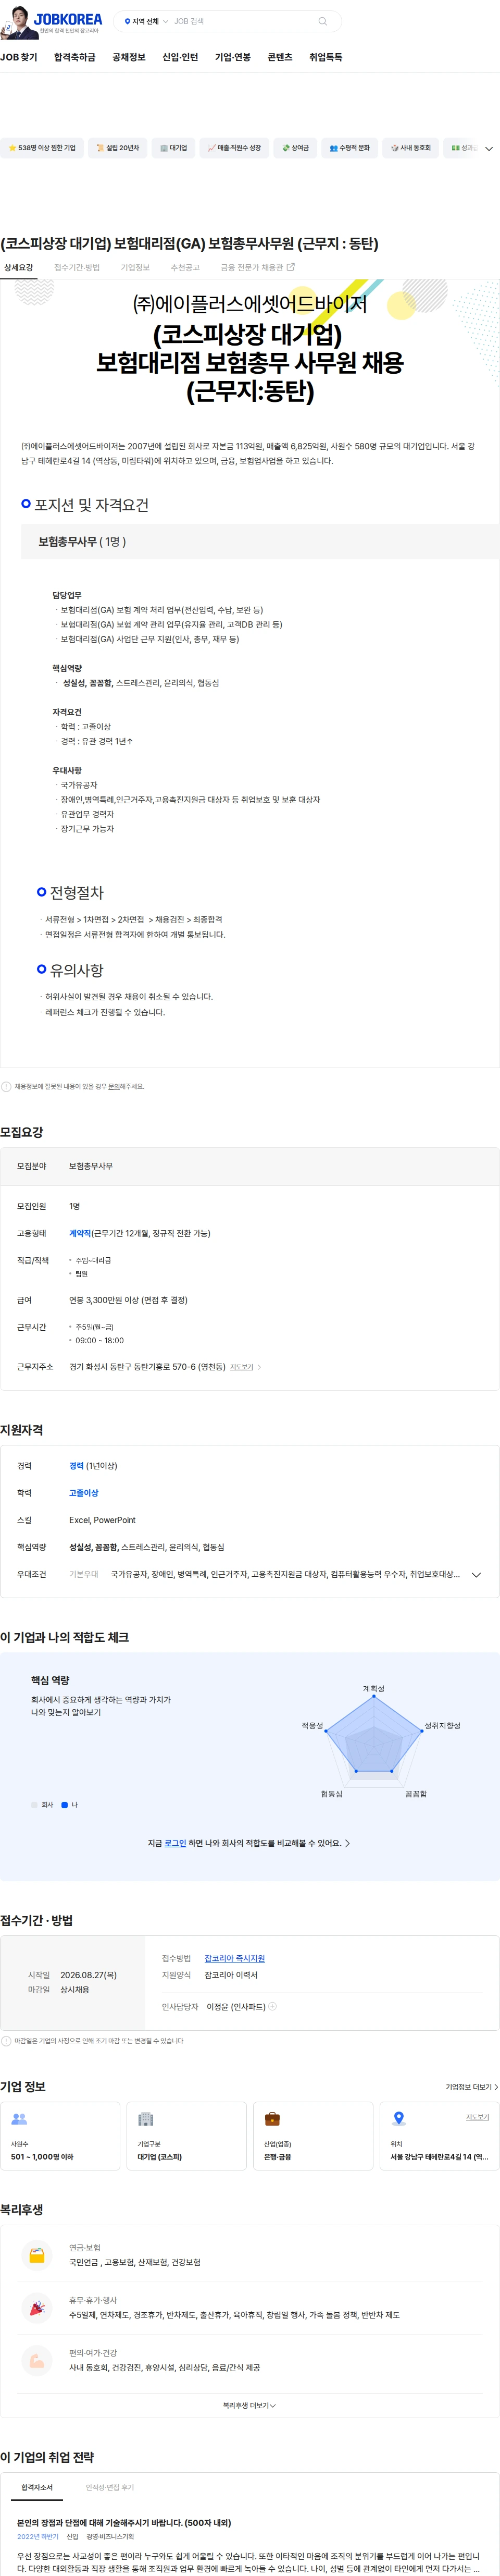The width and height of the screenshot is (500, 2576).
Task: Expand 복리후생 더보기
Action: pos(249,2406)
